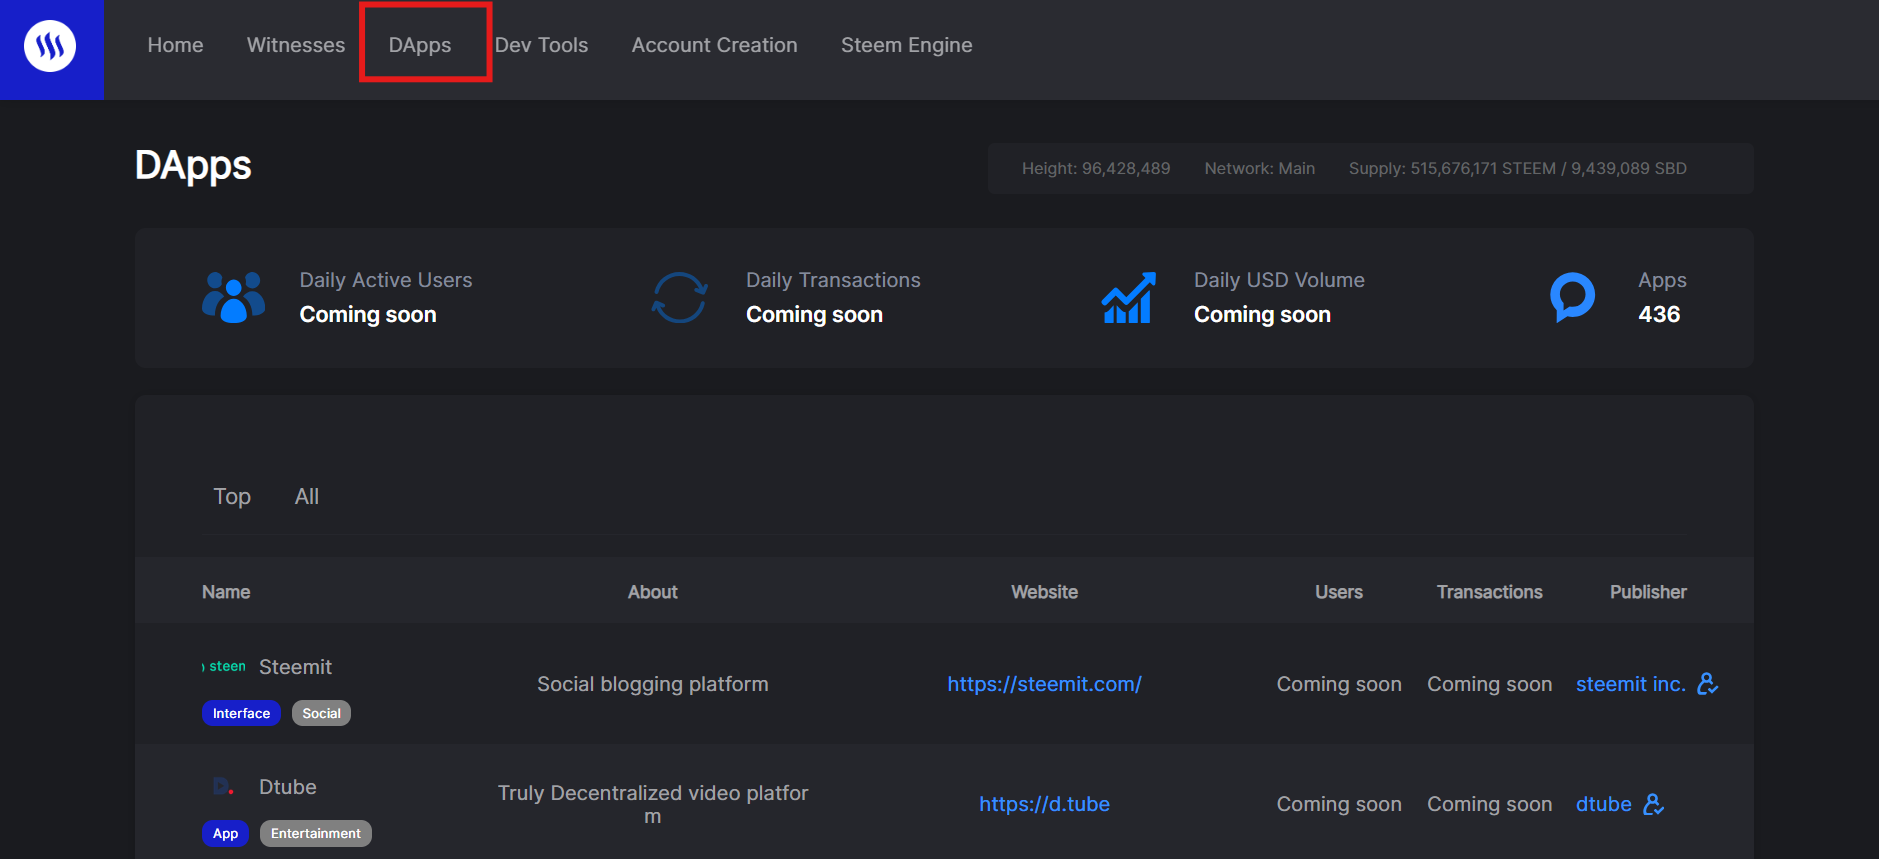Click Dtube's Users 'Coming soon' cell
Viewport: 1879px width, 859px height.
click(1339, 804)
